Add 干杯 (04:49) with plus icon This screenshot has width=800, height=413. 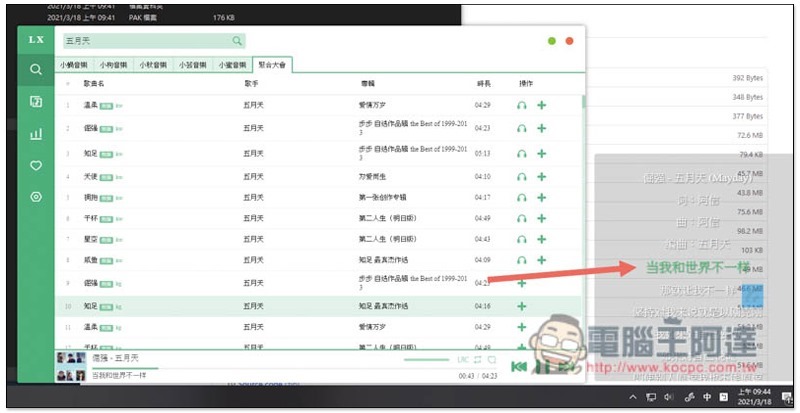(x=542, y=218)
